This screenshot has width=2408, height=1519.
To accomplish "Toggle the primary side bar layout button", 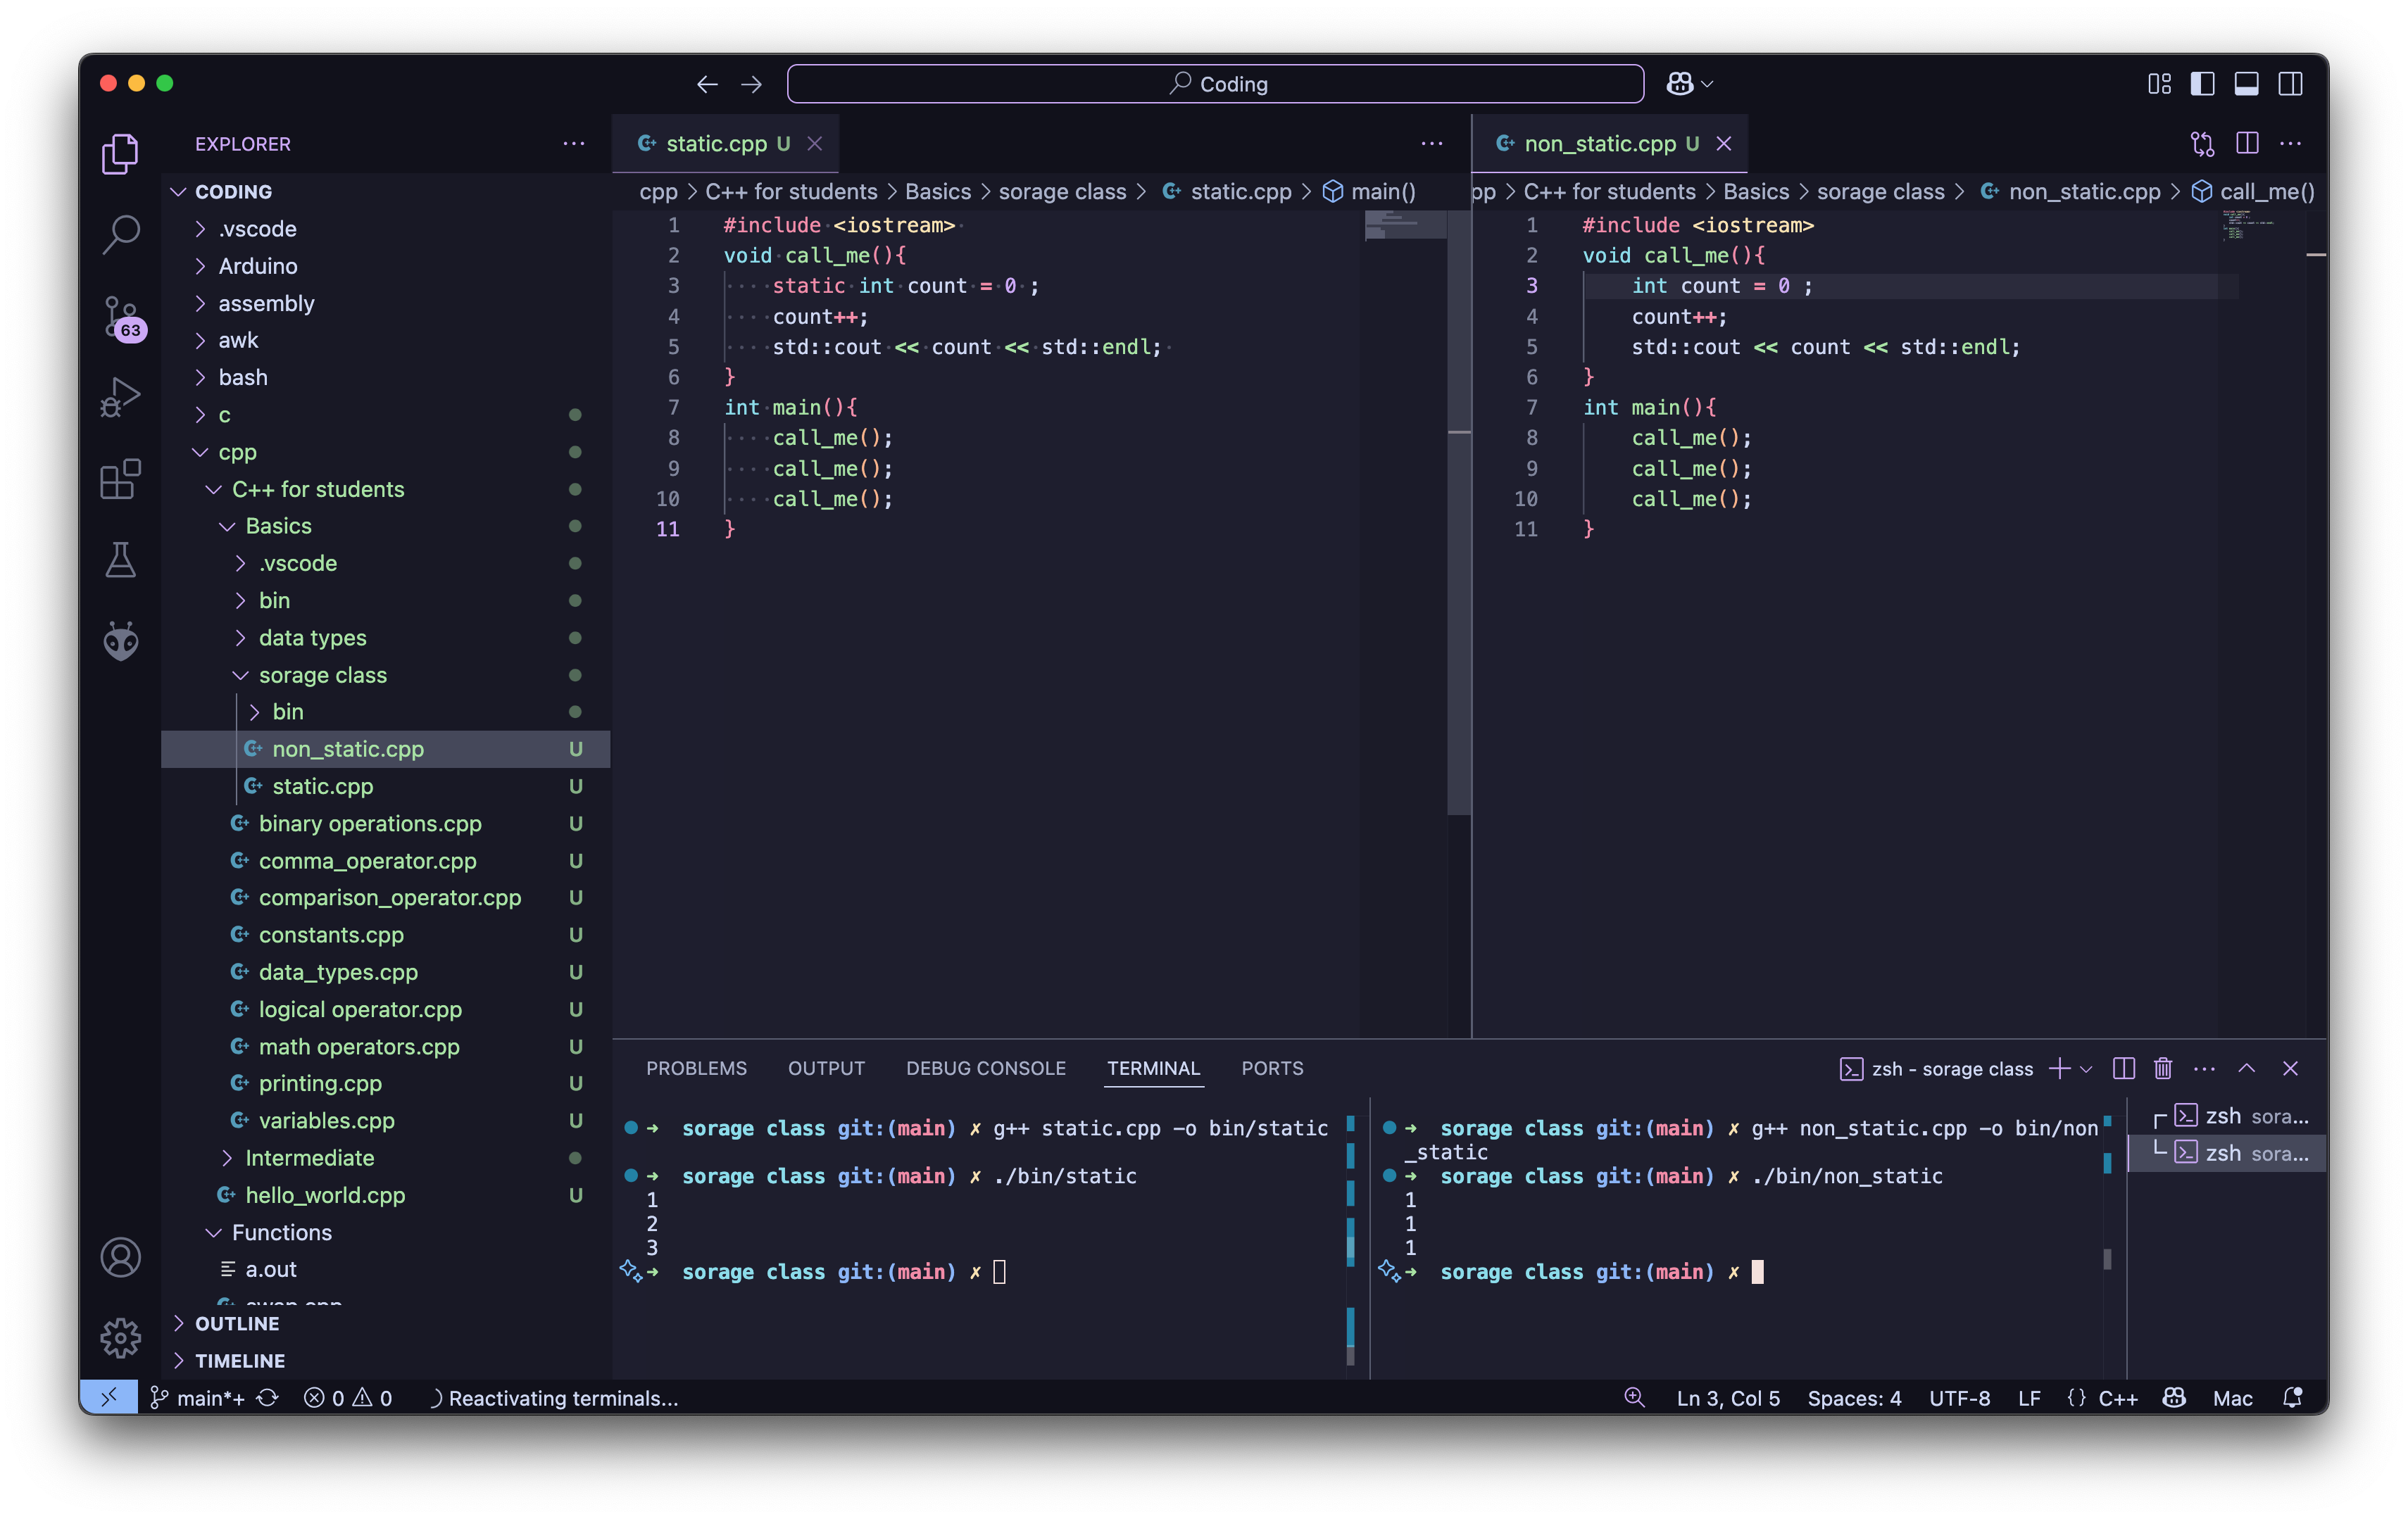I will 2202,84.
